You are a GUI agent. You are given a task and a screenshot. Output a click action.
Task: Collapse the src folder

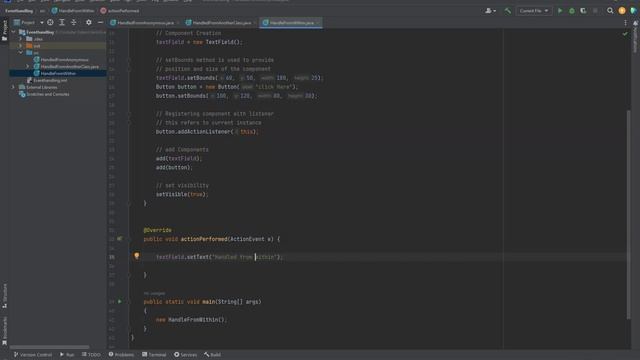pos(21,53)
